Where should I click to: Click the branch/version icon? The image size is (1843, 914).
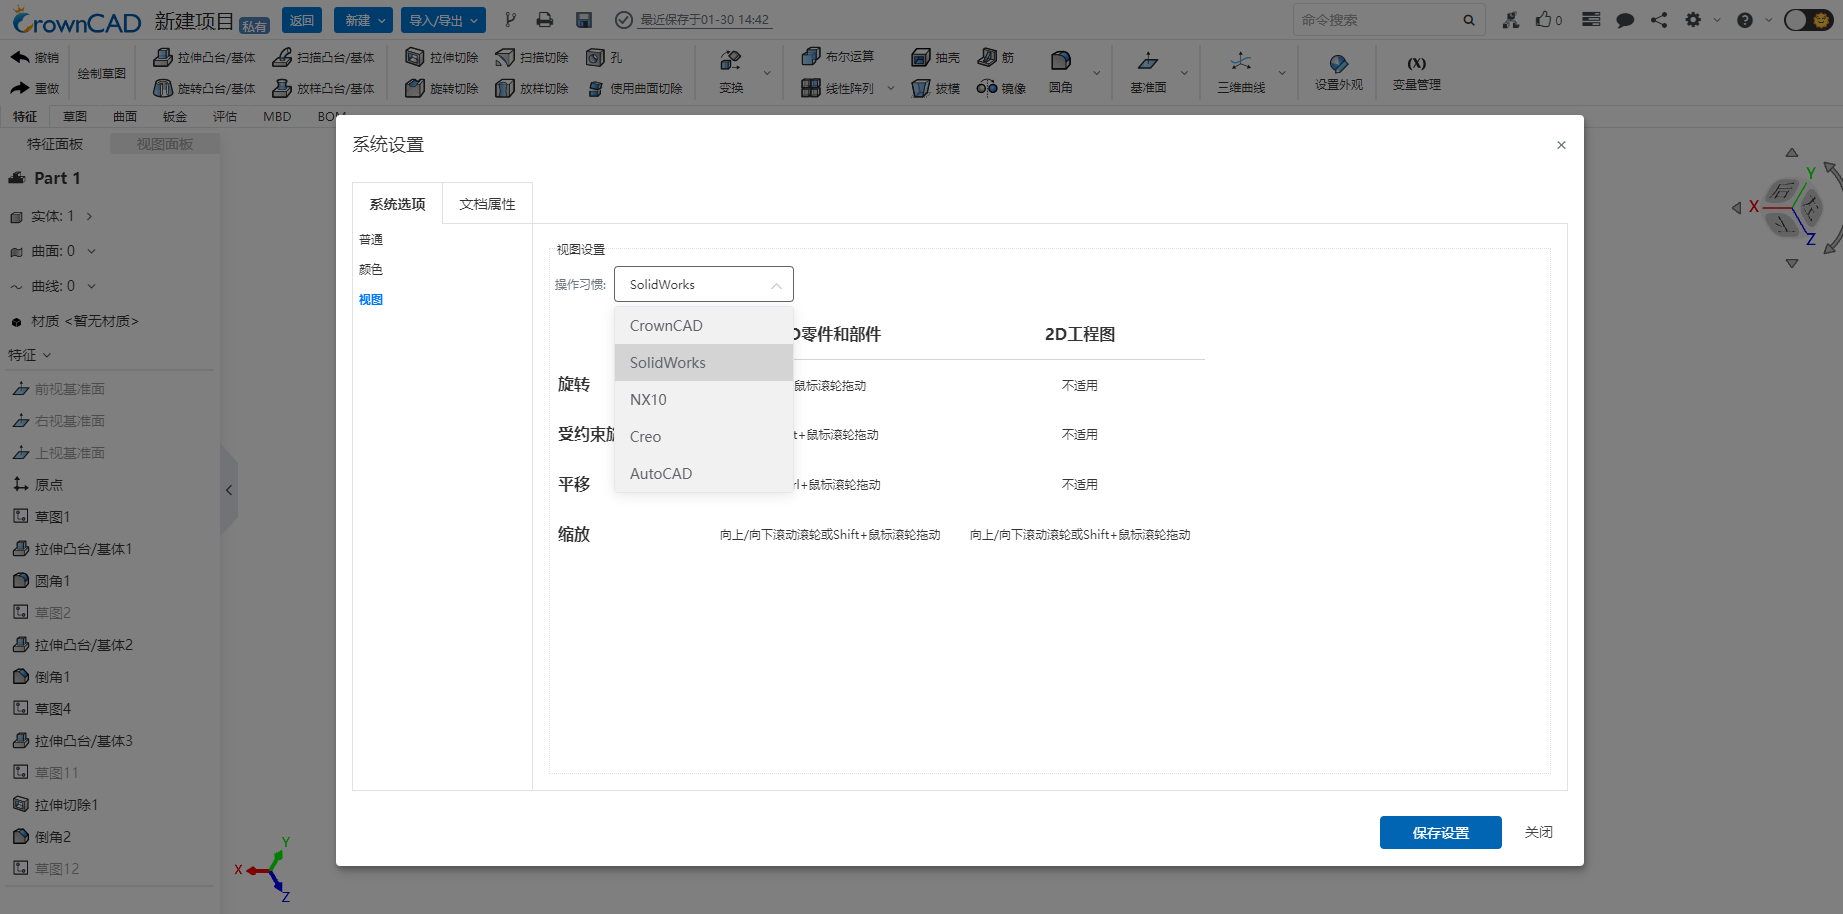click(x=510, y=20)
